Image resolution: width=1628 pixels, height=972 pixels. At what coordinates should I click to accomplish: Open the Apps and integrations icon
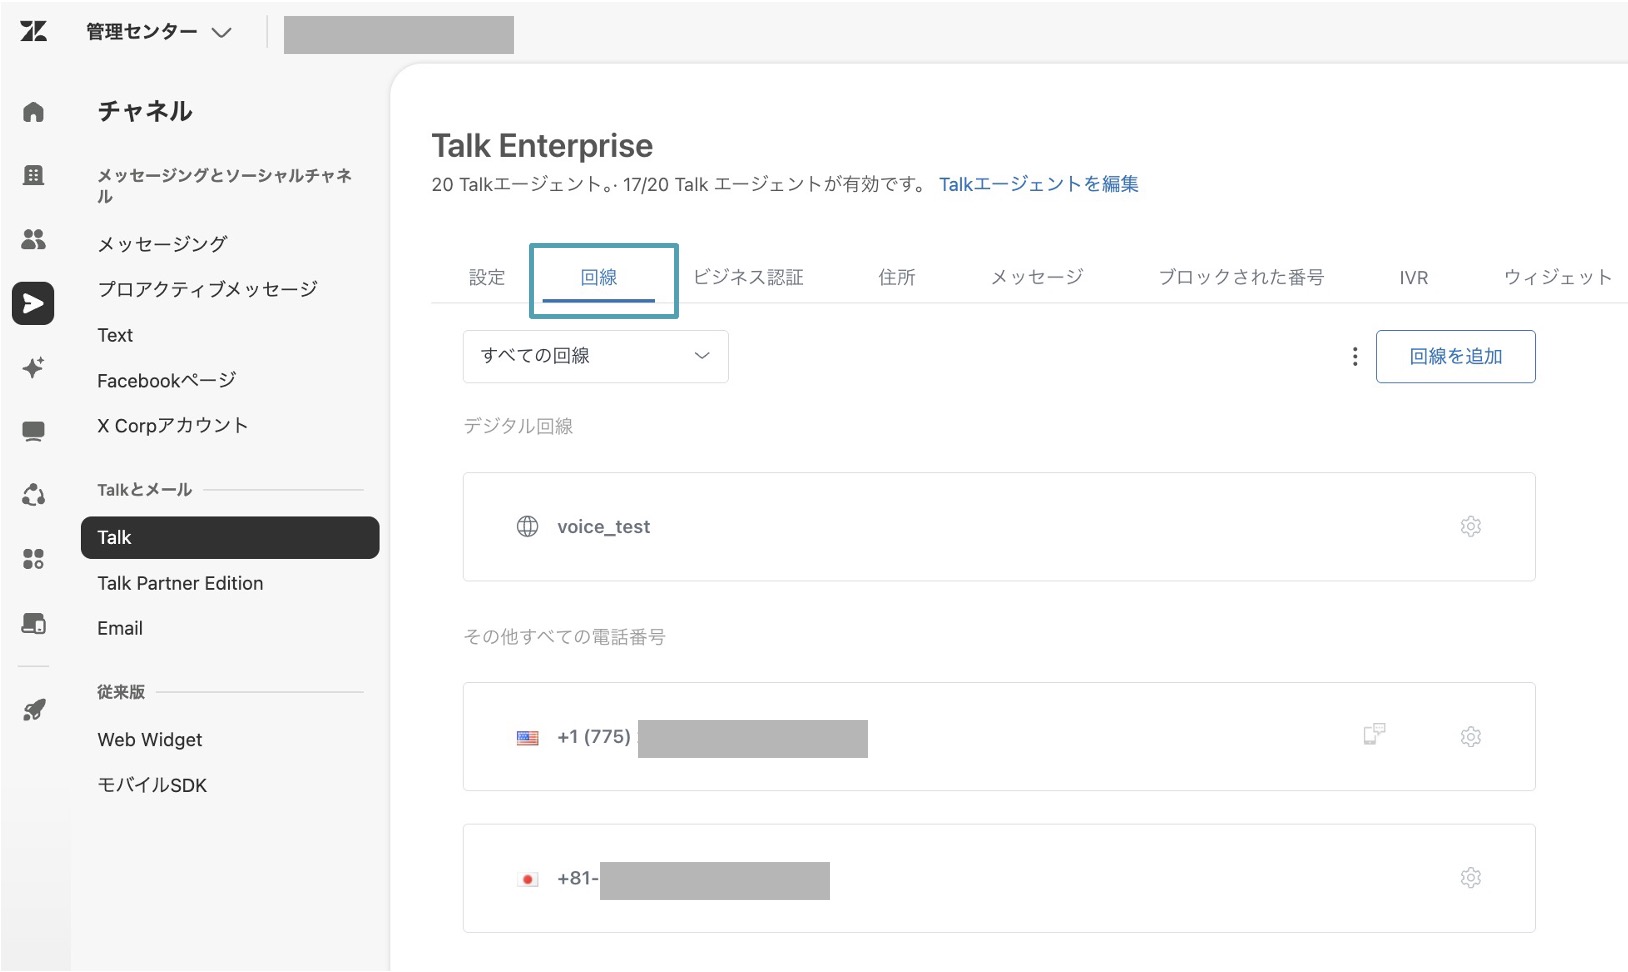[x=33, y=559]
